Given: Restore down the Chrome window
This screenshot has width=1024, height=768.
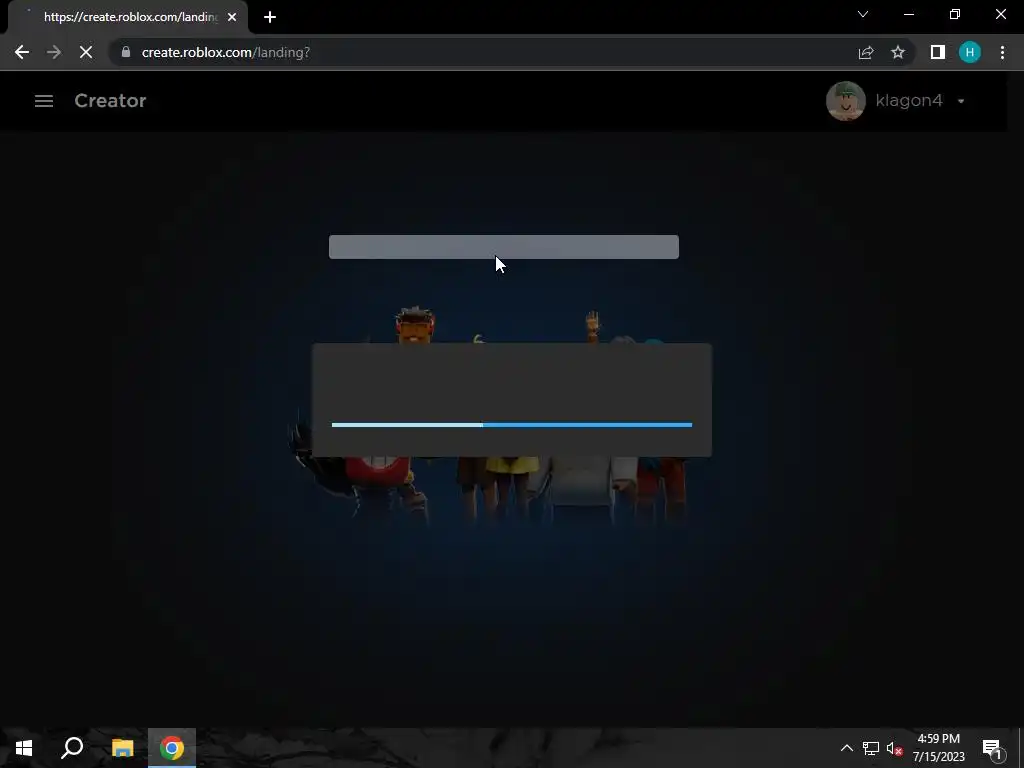Looking at the screenshot, I should [955, 14].
